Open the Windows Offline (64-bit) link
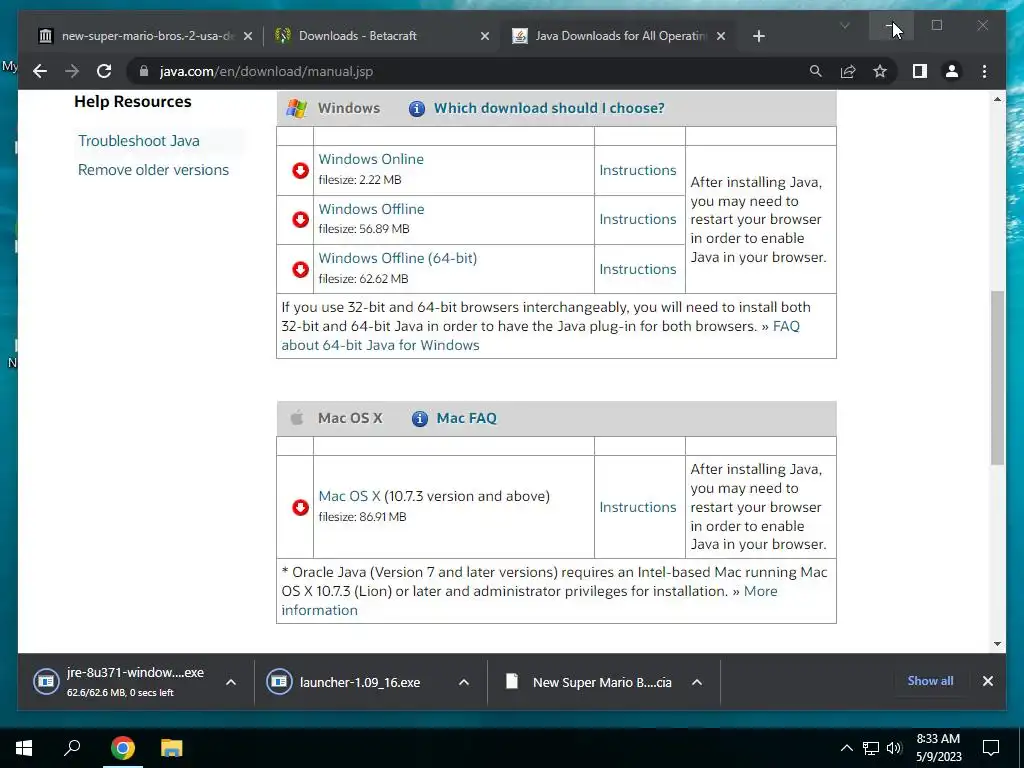Viewport: 1024px width, 768px height. pos(398,258)
